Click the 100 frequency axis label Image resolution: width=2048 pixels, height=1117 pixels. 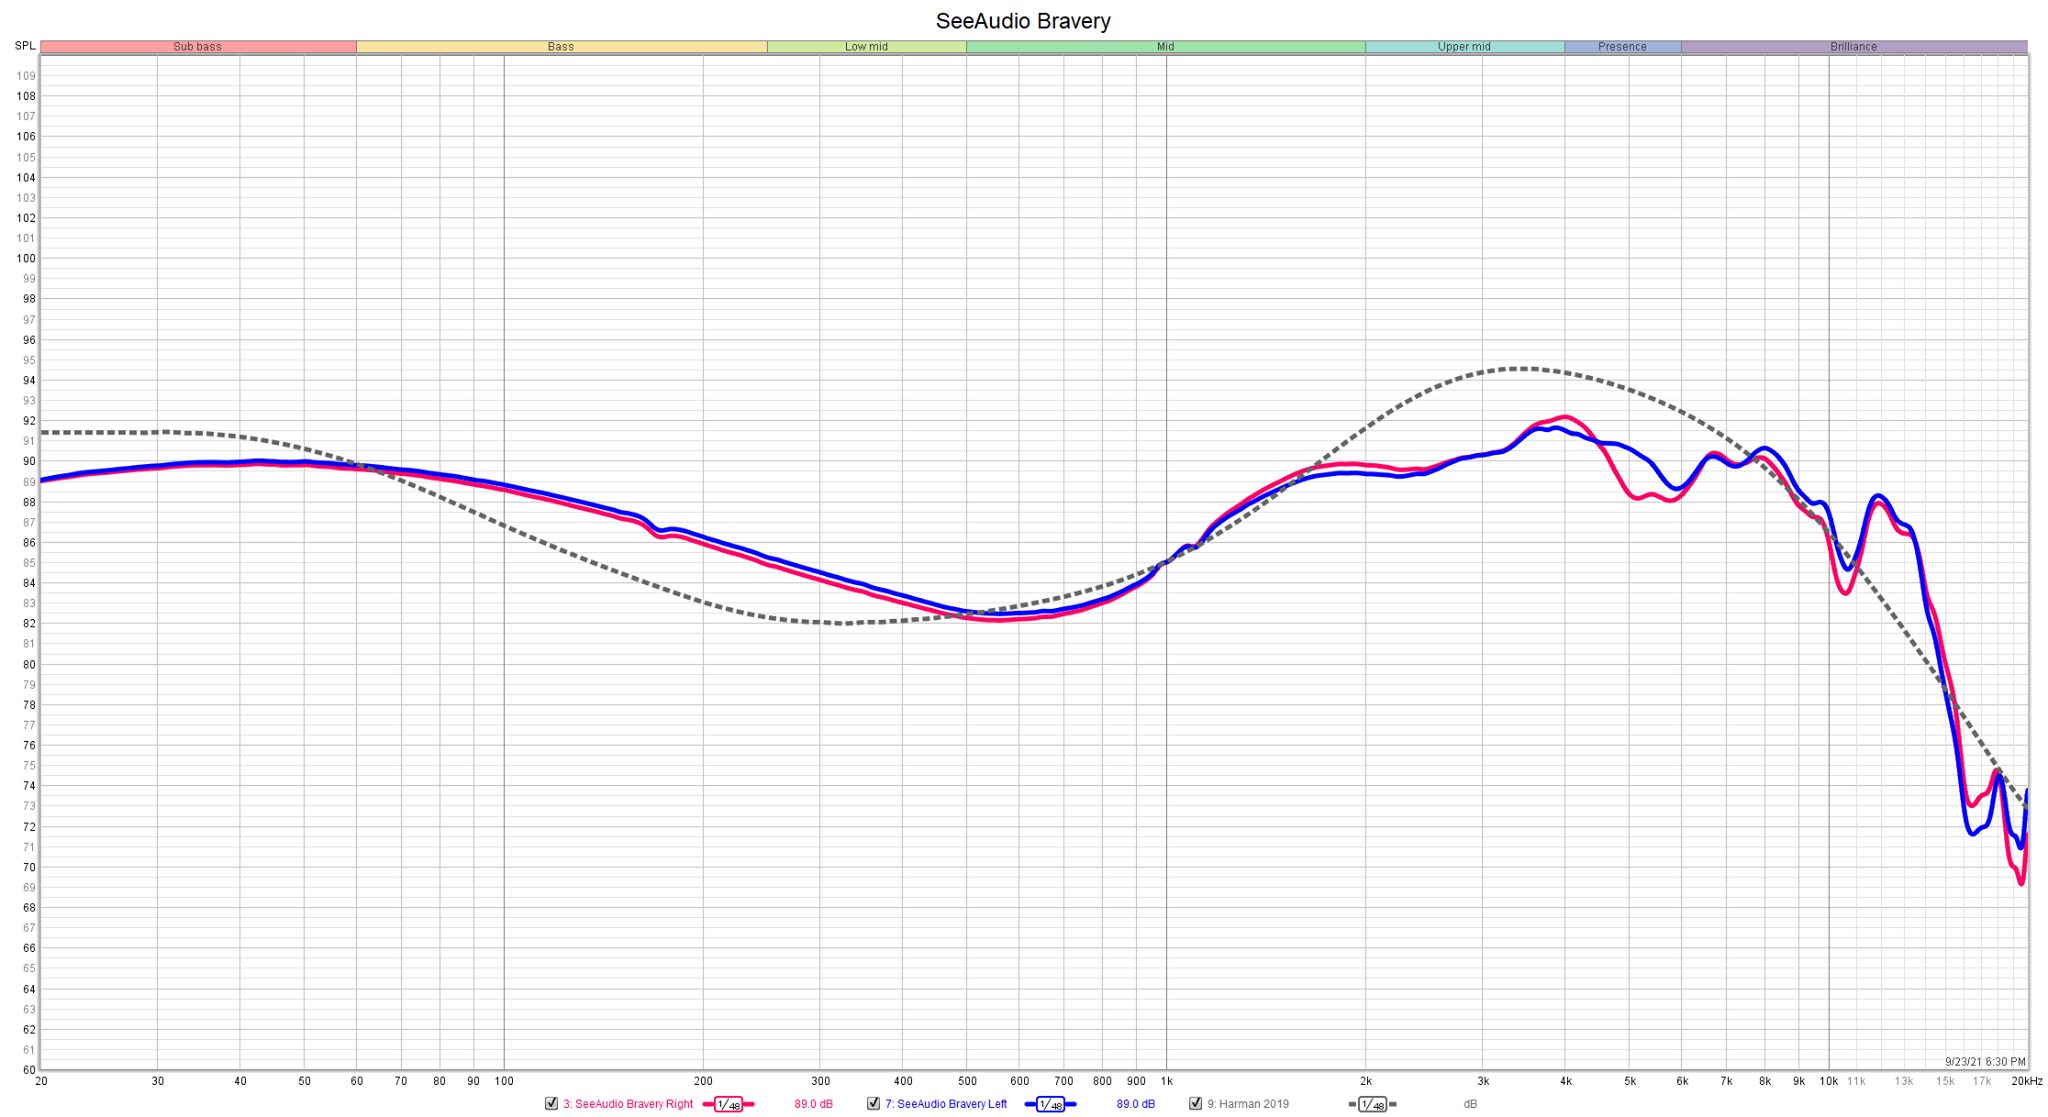tap(504, 1081)
